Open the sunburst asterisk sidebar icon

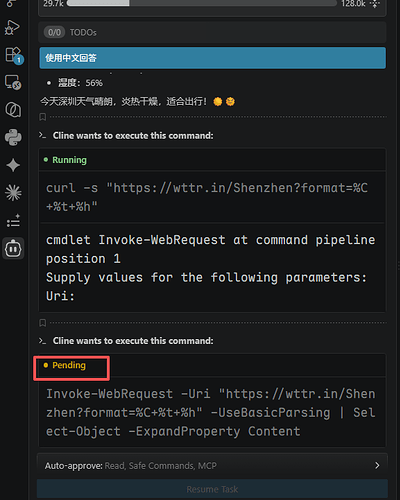point(13,193)
